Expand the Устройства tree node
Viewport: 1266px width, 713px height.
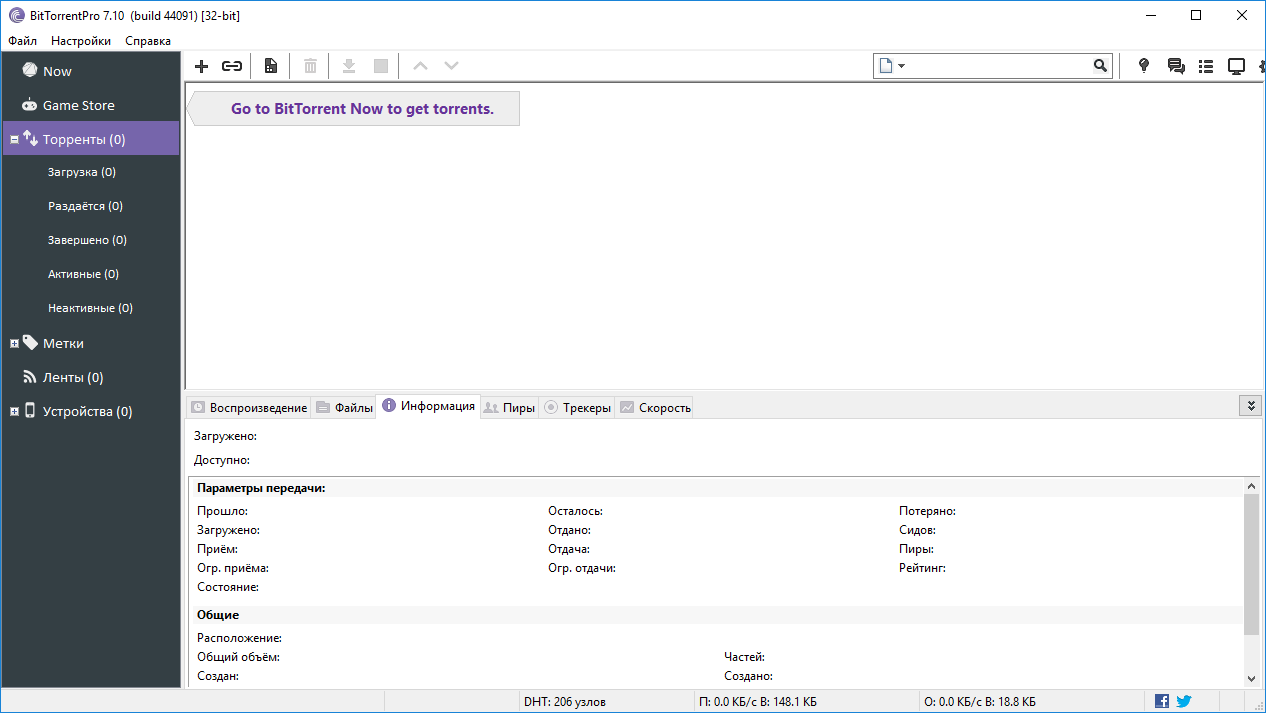coord(14,411)
